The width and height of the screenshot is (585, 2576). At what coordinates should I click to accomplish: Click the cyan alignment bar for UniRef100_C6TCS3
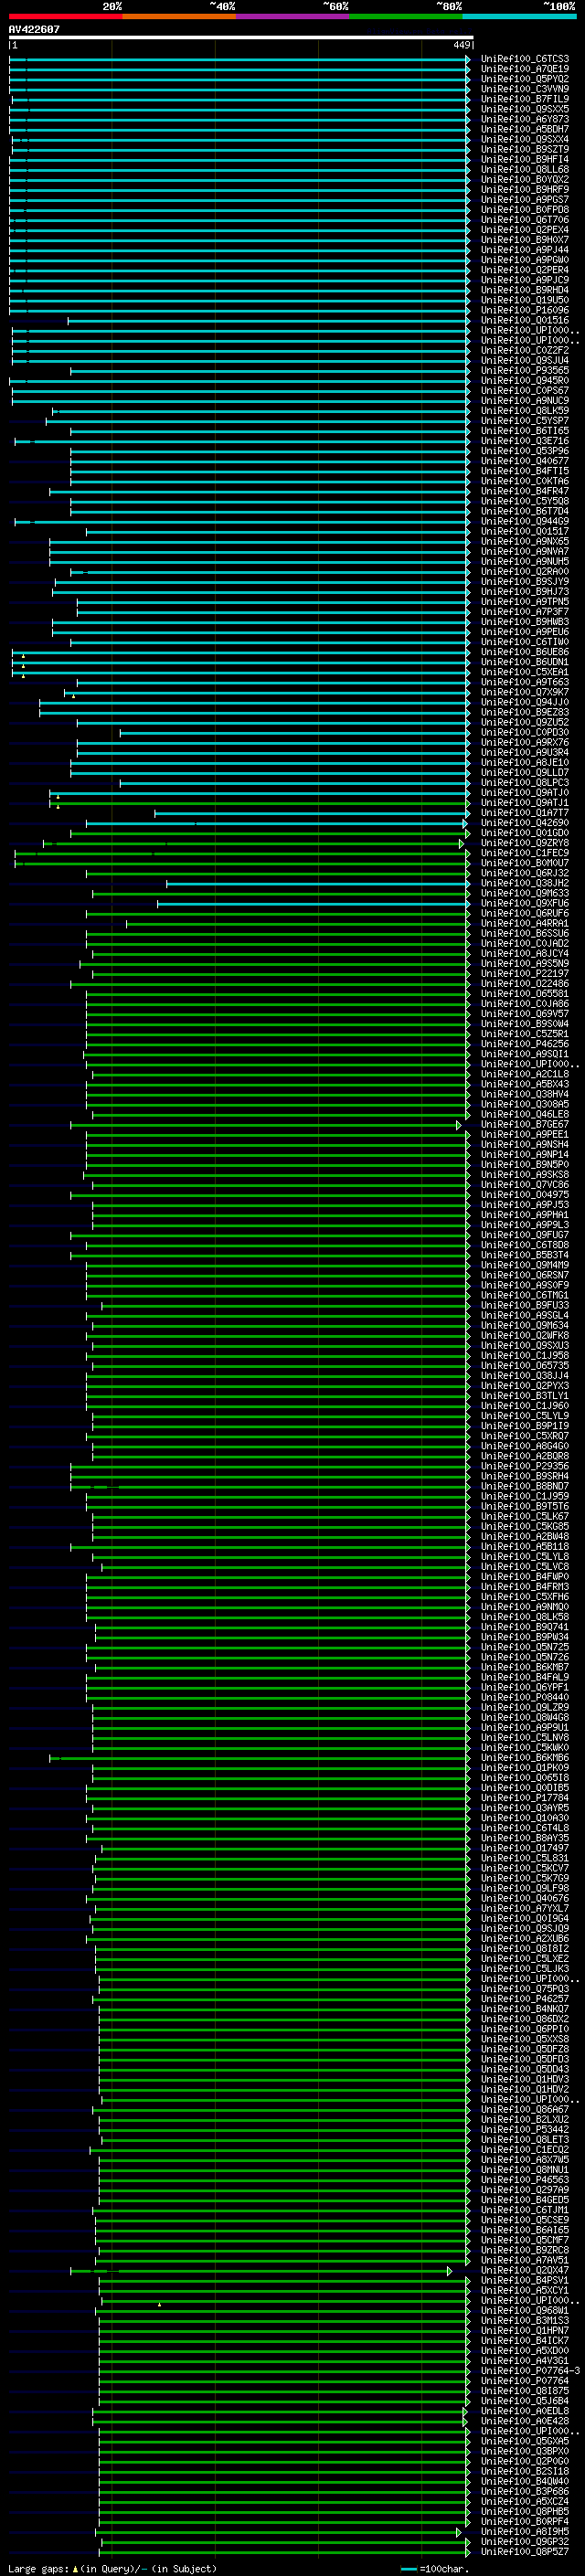point(240,59)
